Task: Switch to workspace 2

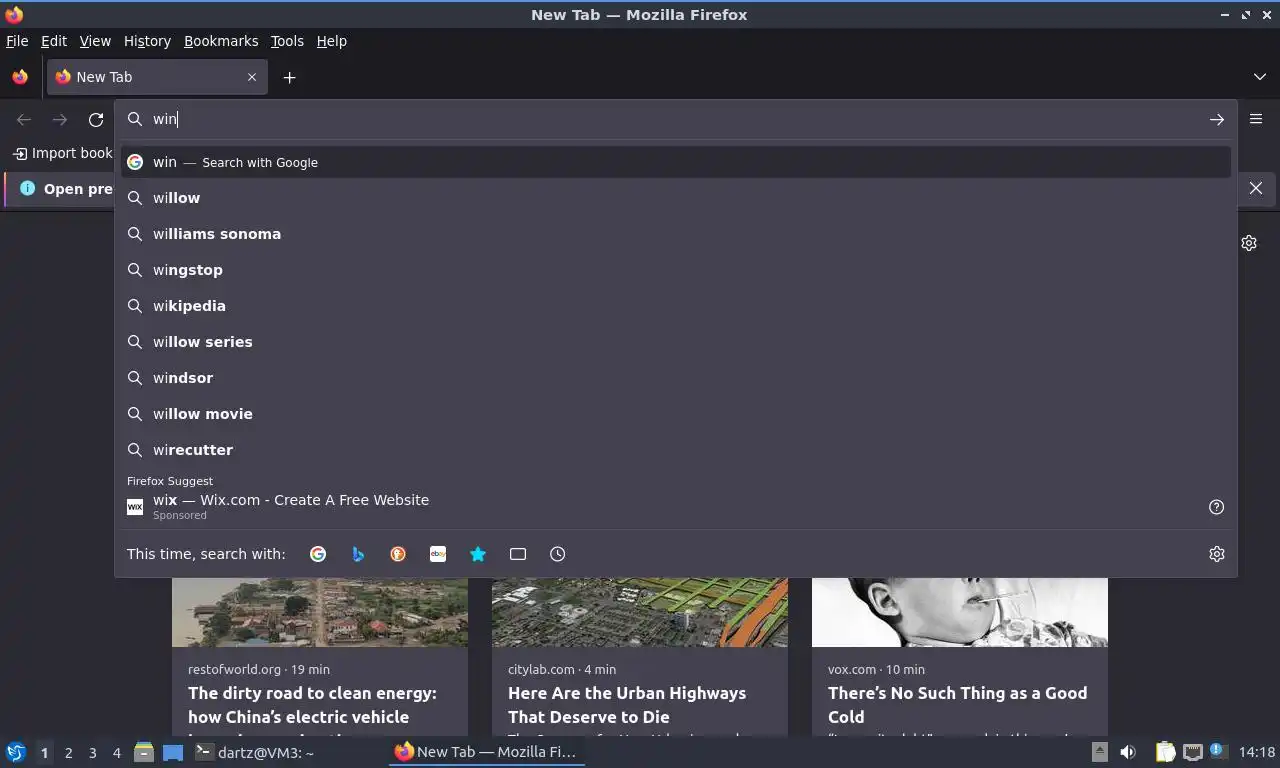Action: 68,753
